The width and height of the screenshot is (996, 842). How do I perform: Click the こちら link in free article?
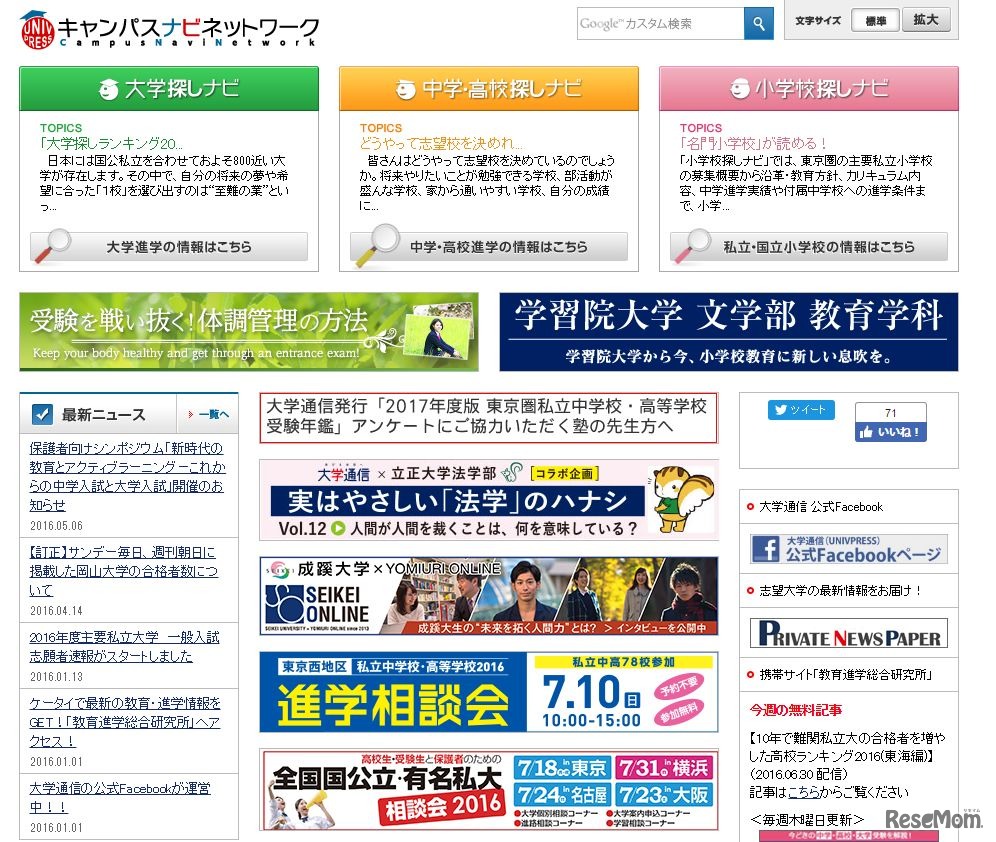point(803,792)
